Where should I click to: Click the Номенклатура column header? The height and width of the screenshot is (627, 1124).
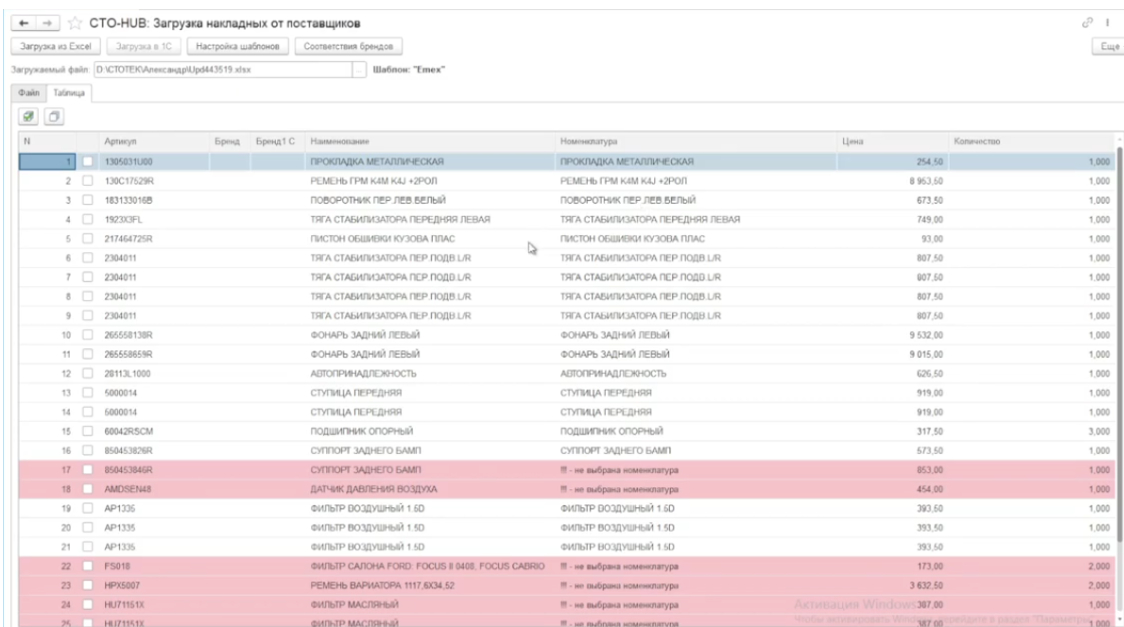click(x=589, y=142)
